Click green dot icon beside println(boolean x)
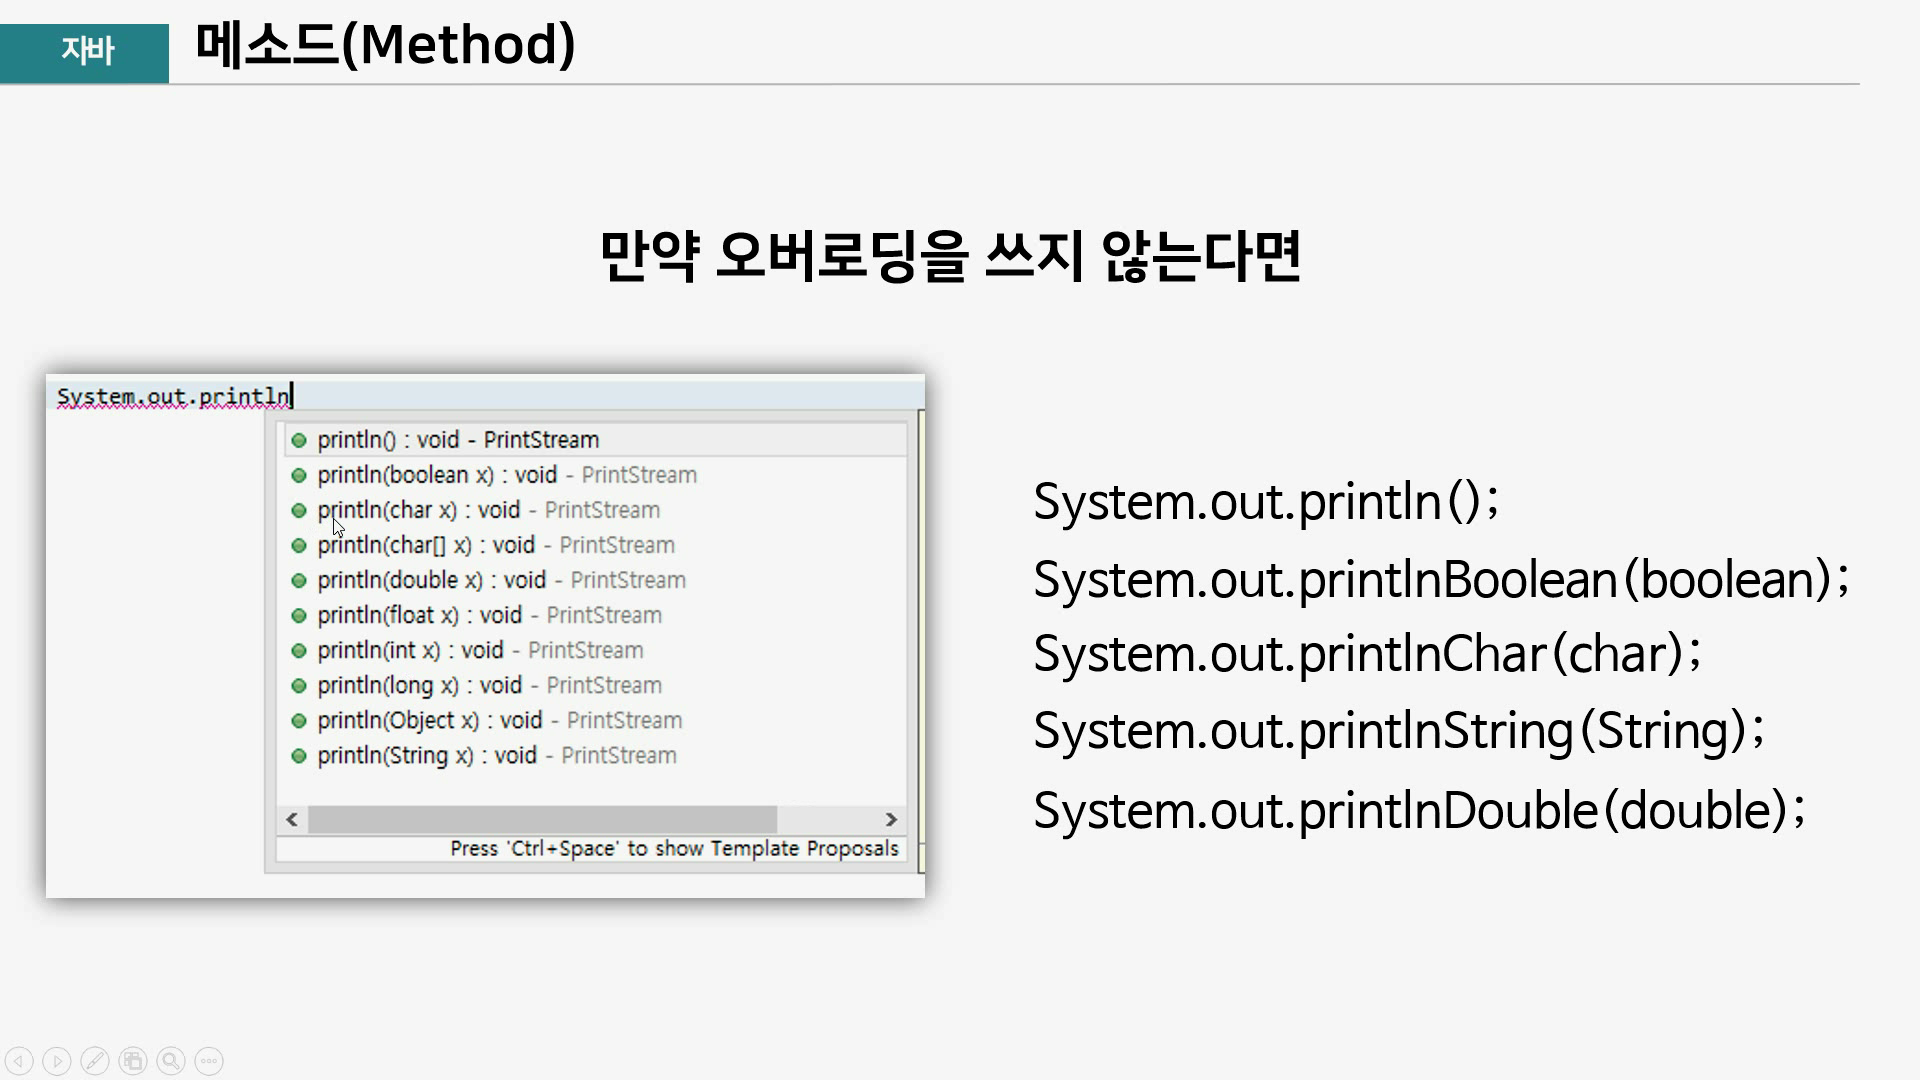This screenshot has height=1080, width=1920. coord(298,475)
